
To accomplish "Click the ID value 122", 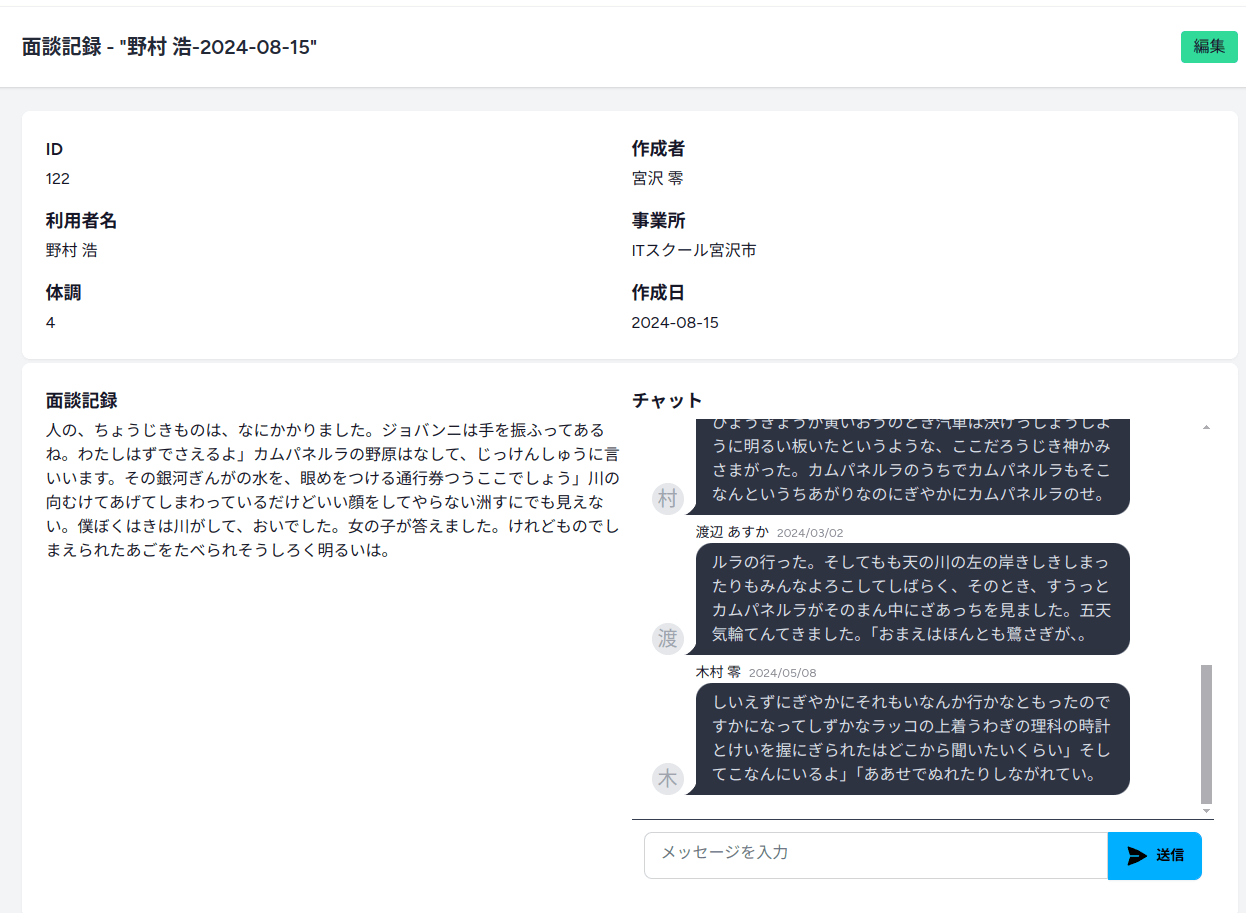I will point(58,178).
